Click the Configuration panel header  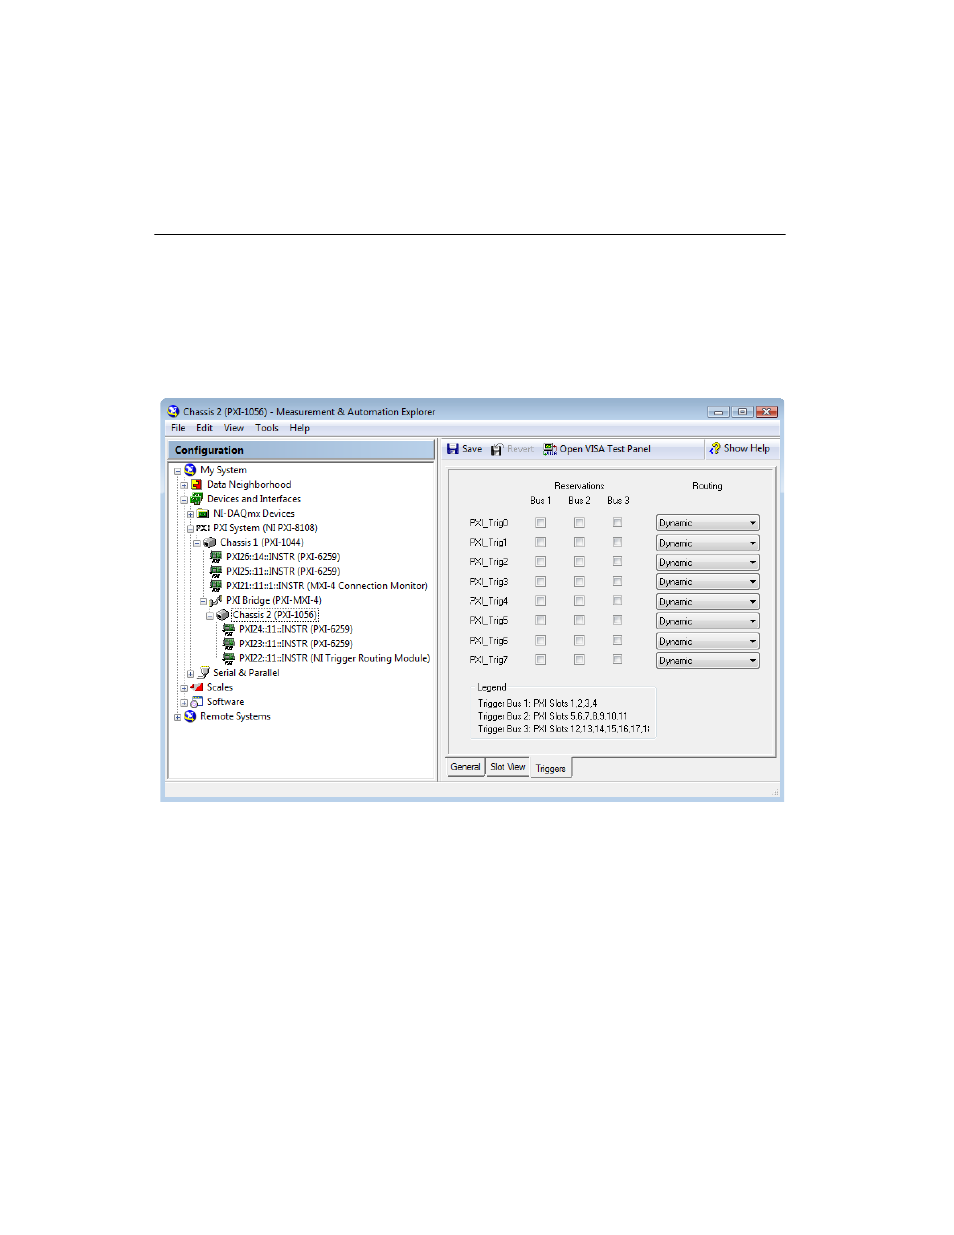coord(301,450)
